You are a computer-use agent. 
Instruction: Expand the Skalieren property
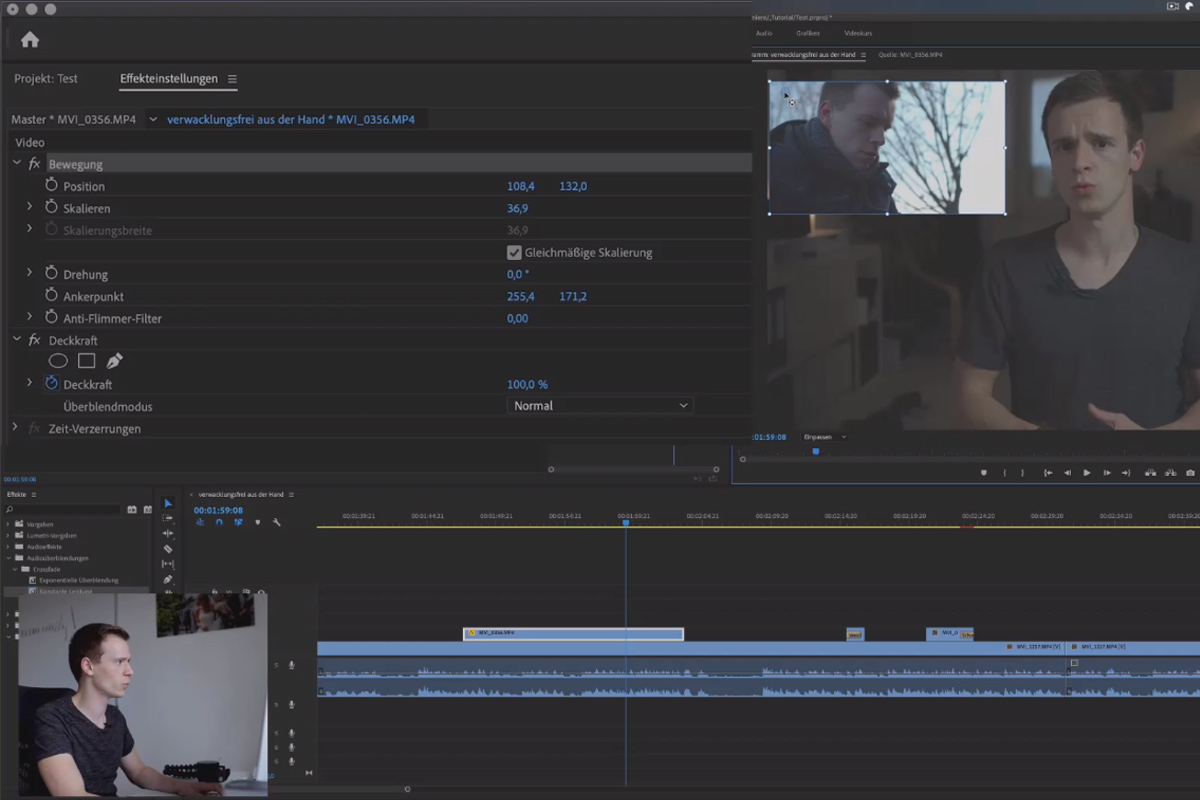click(x=30, y=207)
